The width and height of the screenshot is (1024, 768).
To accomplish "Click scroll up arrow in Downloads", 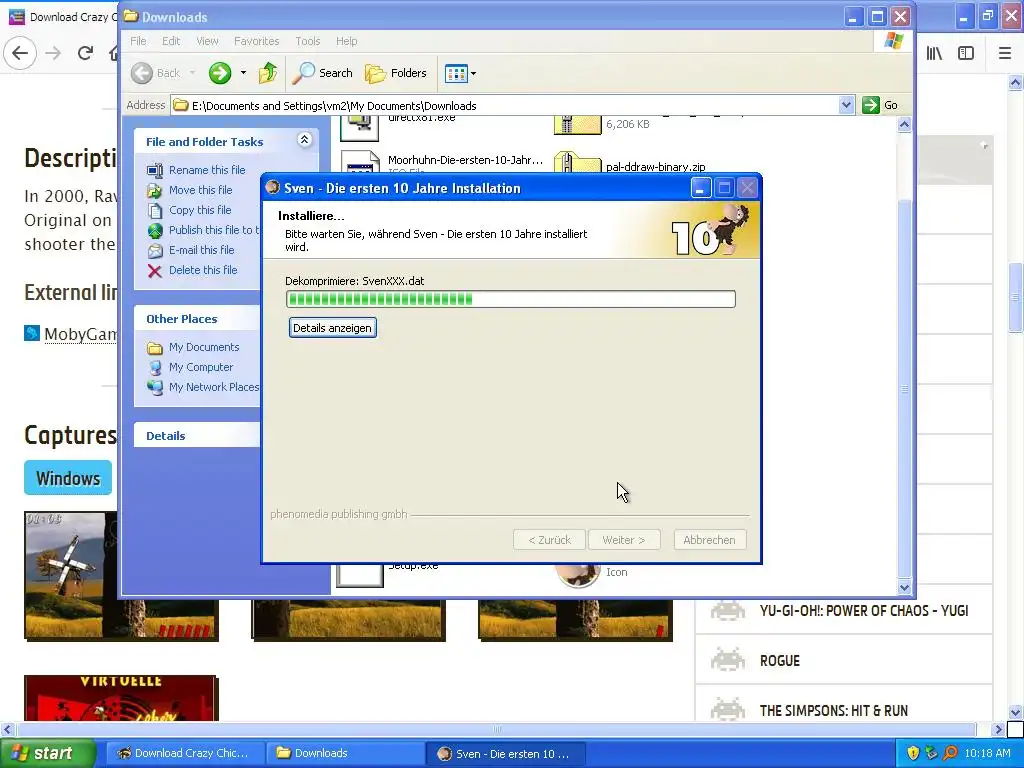I will click(x=904, y=124).
